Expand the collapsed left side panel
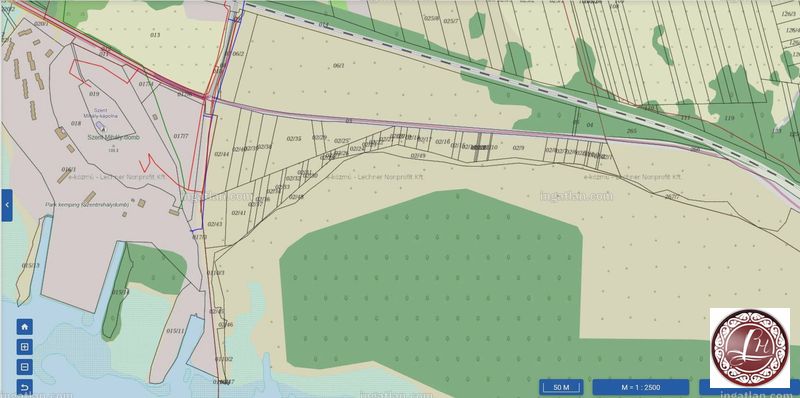 7,205
